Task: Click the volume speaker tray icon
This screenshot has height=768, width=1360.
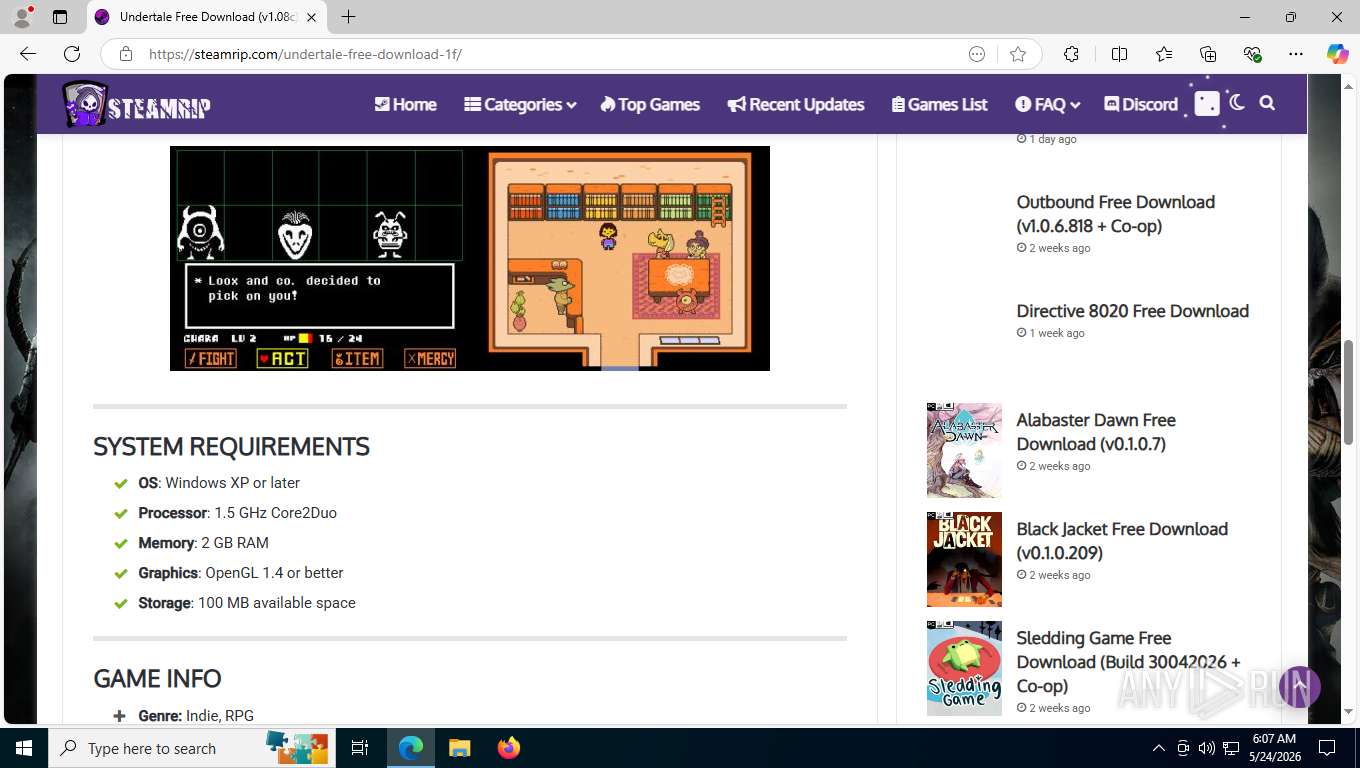Action: (1207, 748)
